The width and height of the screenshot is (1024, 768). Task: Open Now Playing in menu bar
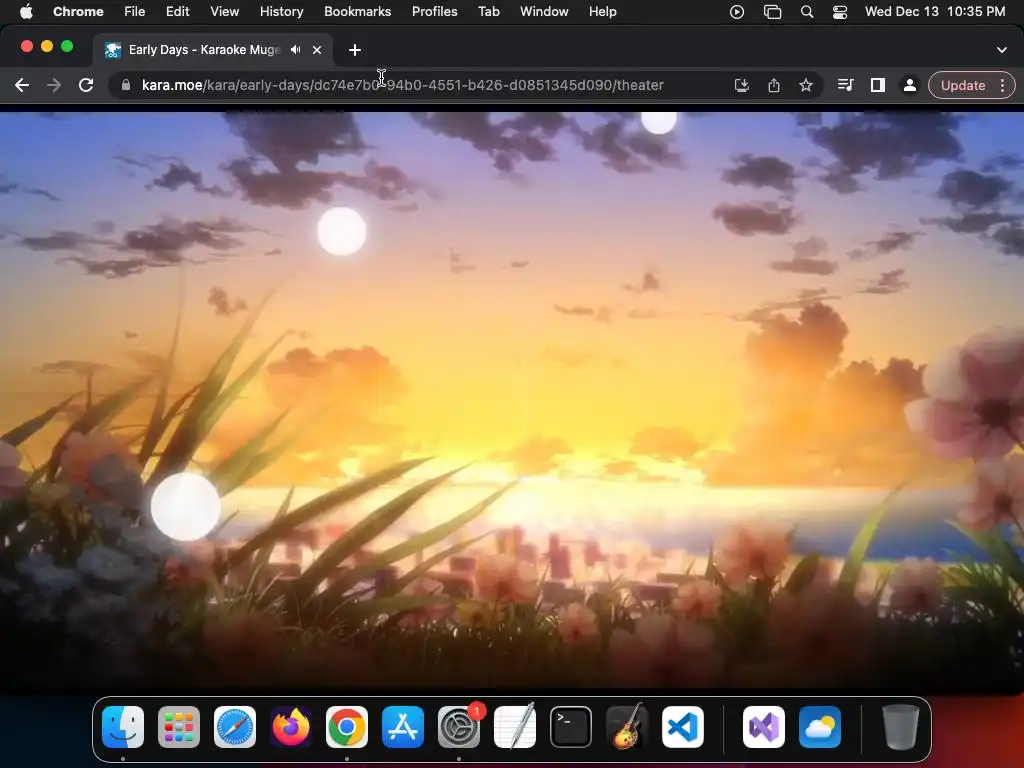point(737,12)
